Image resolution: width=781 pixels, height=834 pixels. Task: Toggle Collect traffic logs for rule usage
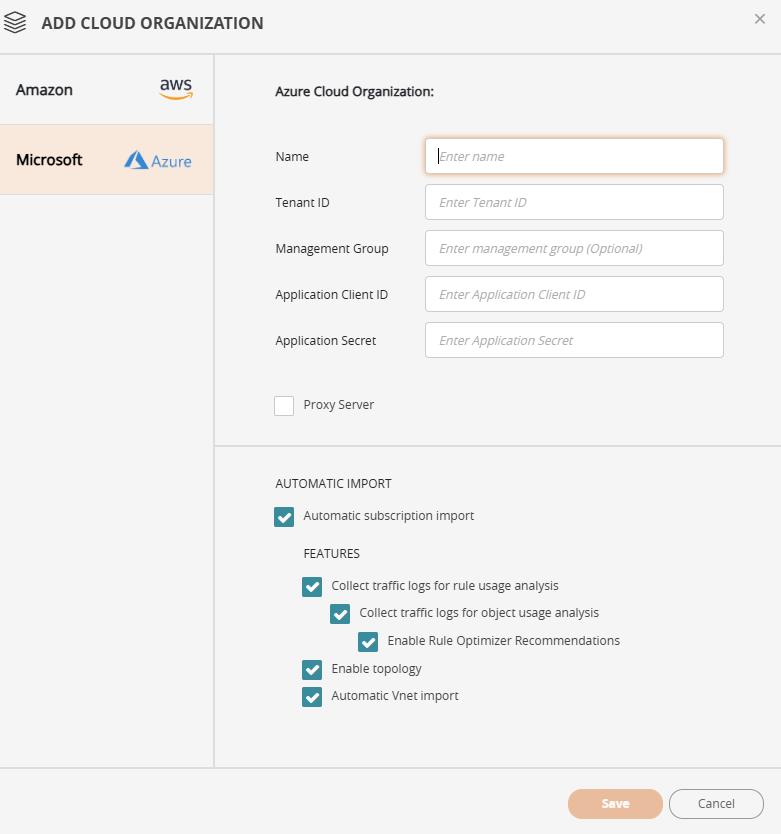tap(312, 586)
